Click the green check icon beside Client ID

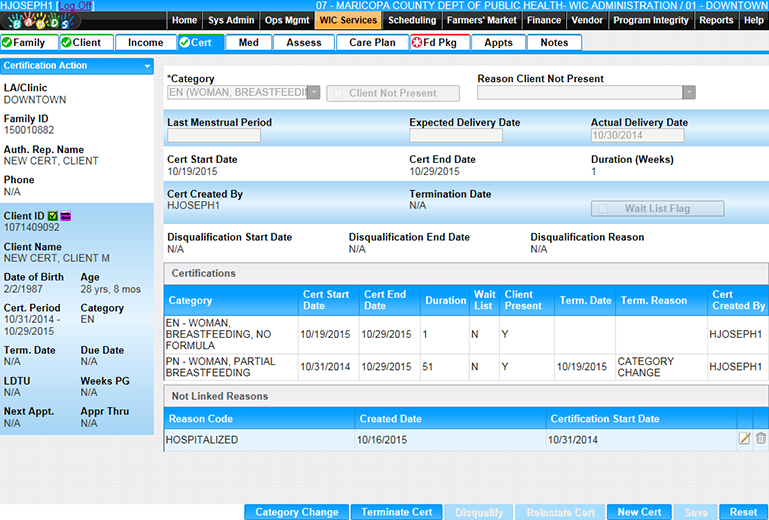(x=53, y=215)
